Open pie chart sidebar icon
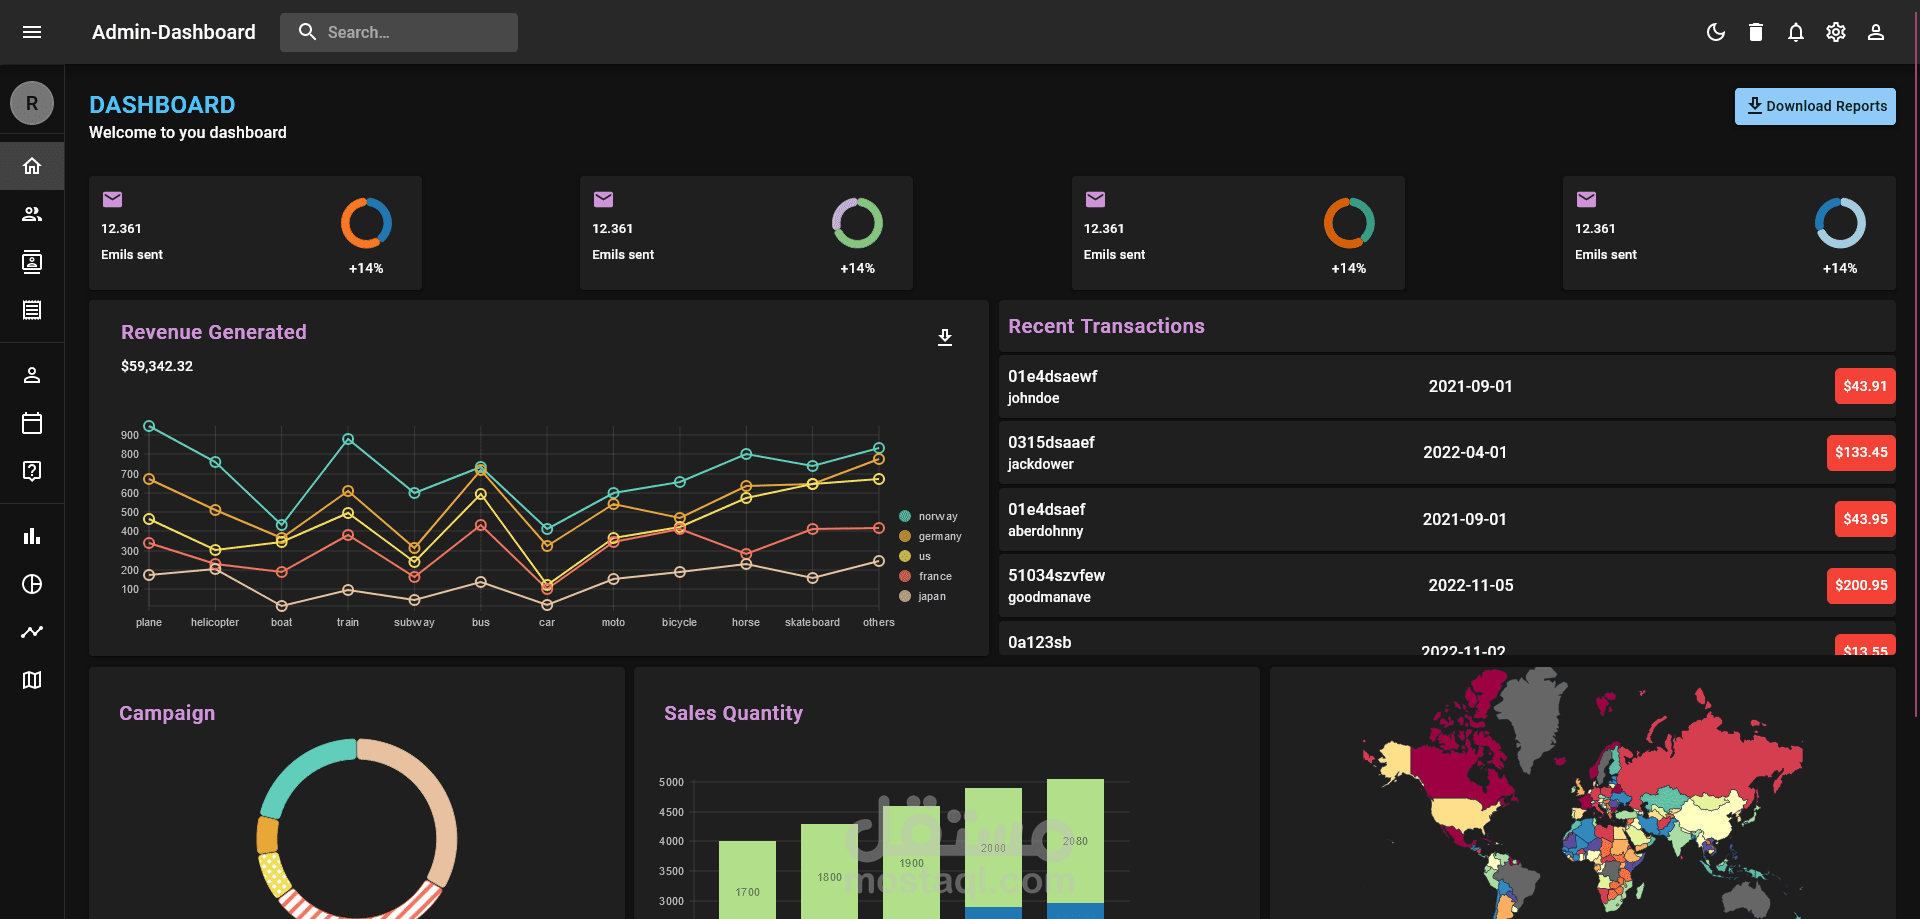The width and height of the screenshot is (1920, 919). pyautogui.click(x=32, y=584)
